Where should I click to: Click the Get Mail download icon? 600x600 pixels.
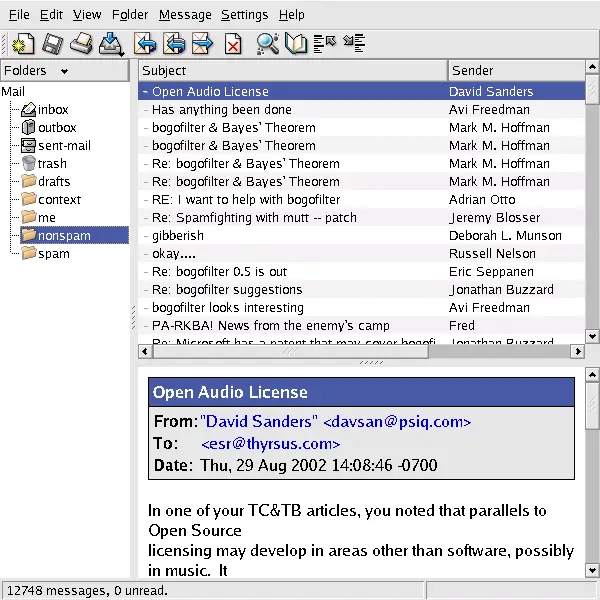point(110,43)
